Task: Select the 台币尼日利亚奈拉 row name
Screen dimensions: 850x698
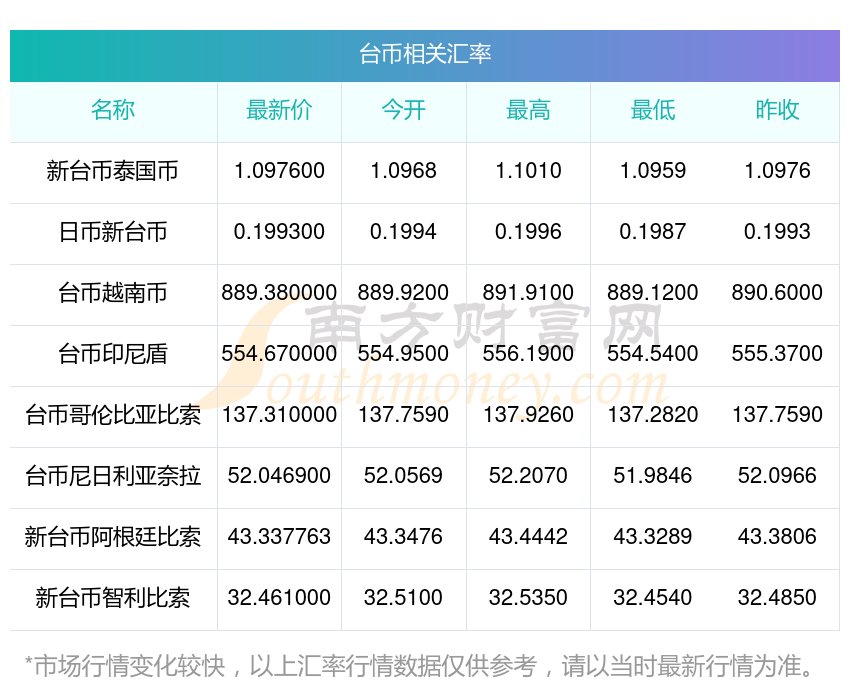Action: pyautogui.click(x=113, y=476)
